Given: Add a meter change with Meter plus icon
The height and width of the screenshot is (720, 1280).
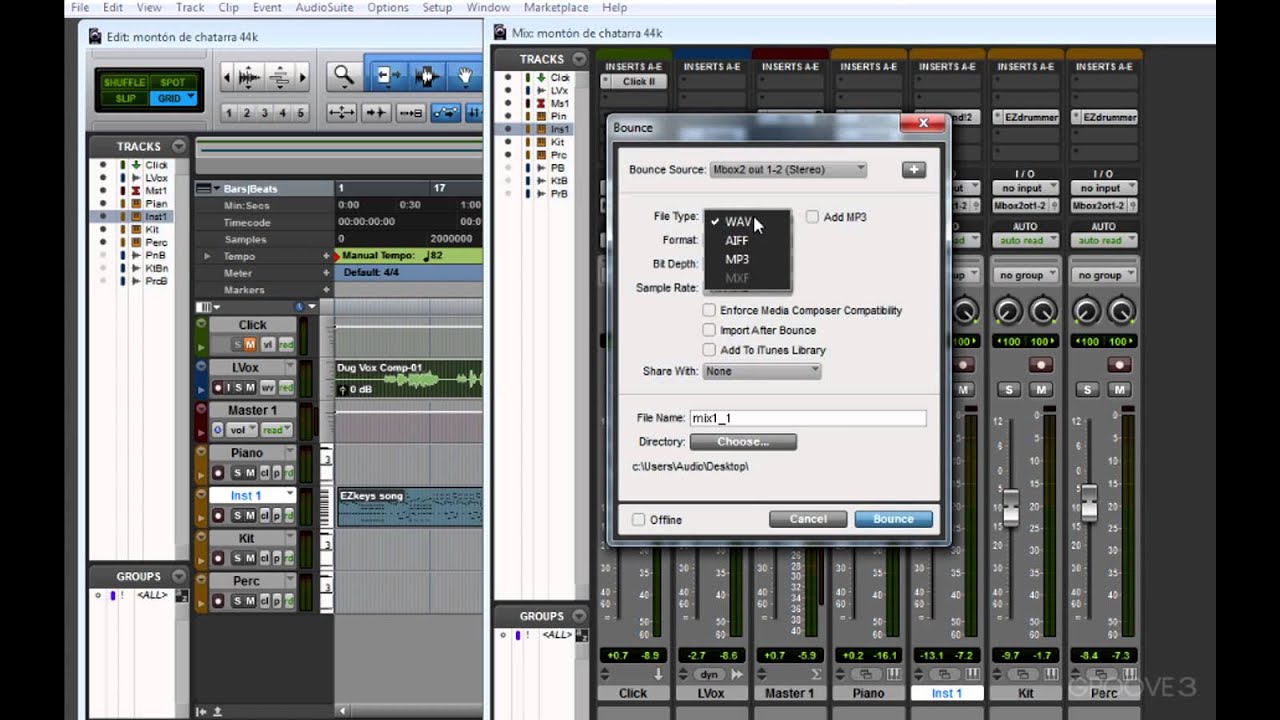Looking at the screenshot, I should click(326, 273).
